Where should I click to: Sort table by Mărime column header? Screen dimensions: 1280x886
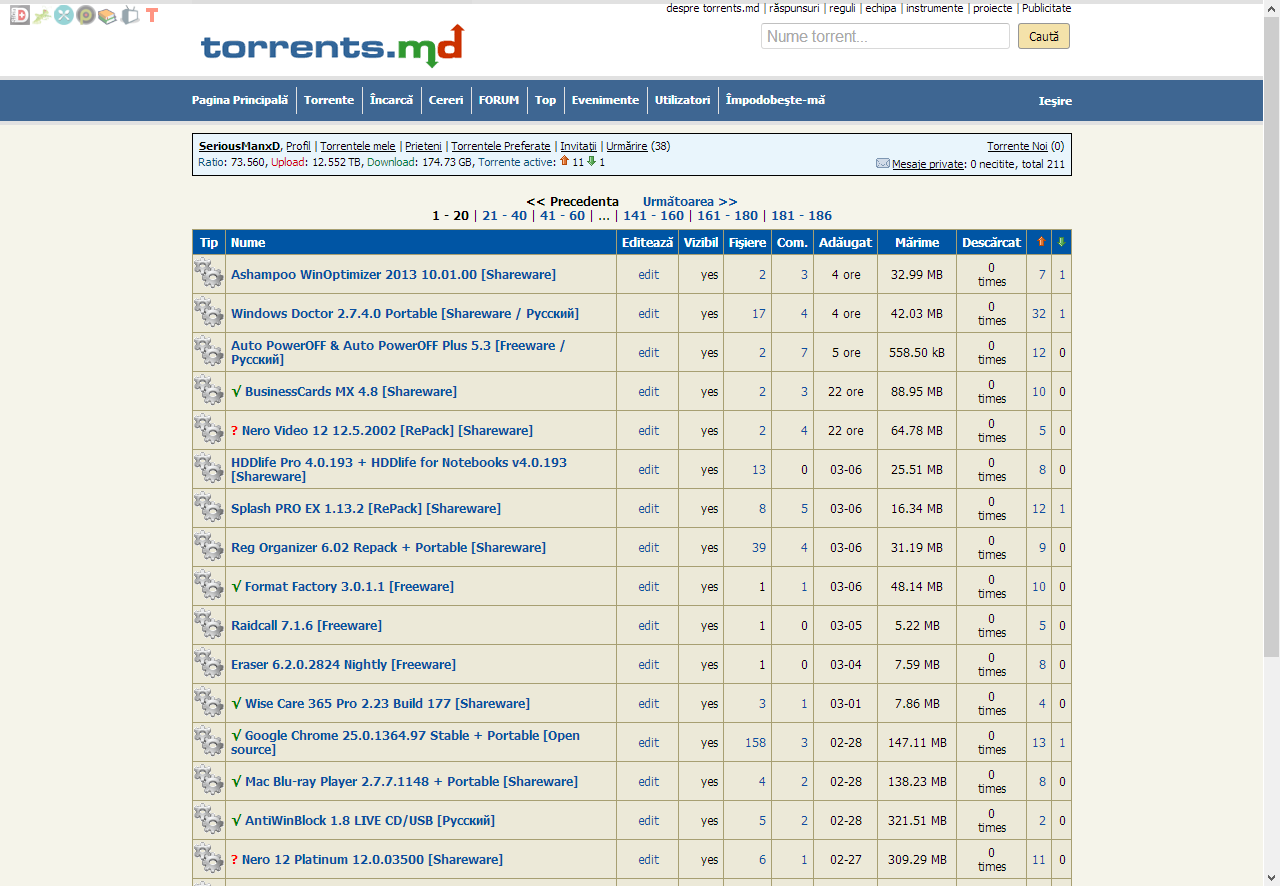pyautogui.click(x=917, y=242)
